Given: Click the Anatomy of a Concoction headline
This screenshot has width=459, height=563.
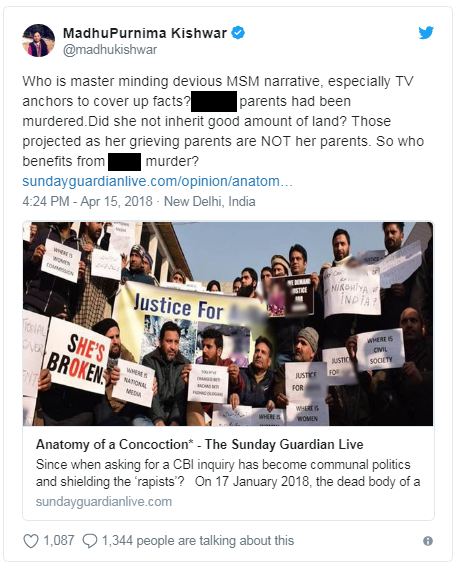Looking at the screenshot, I should [200, 445].
